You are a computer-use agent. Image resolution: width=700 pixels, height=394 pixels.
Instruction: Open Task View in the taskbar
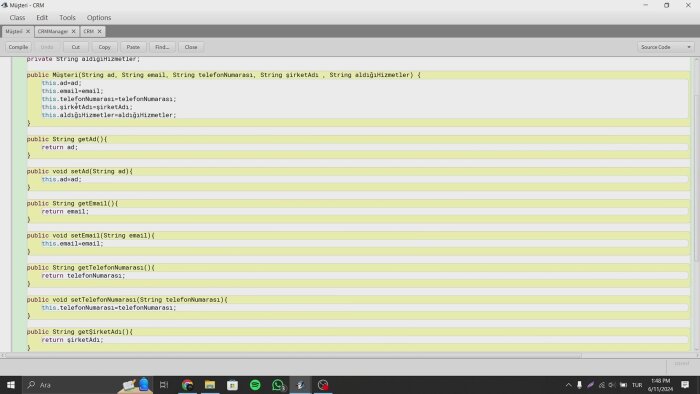pos(164,385)
